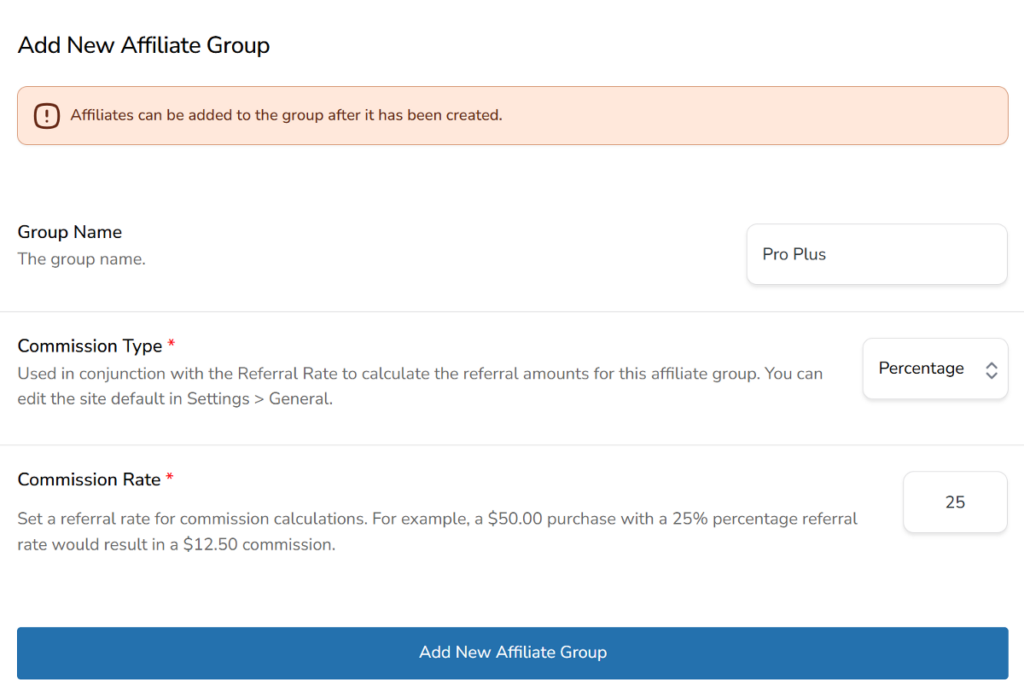Click the Commission Rate label text
Image resolution: width=1024 pixels, height=691 pixels.
[x=87, y=479]
